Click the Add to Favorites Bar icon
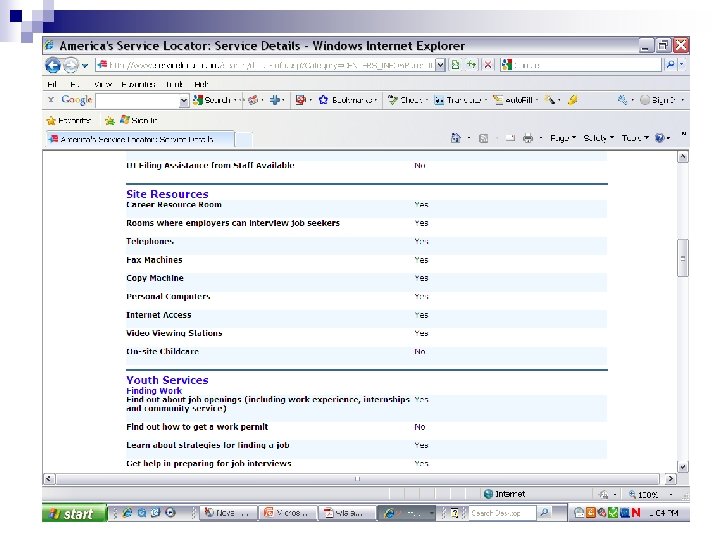This screenshot has height=540, width=720. 109,121
